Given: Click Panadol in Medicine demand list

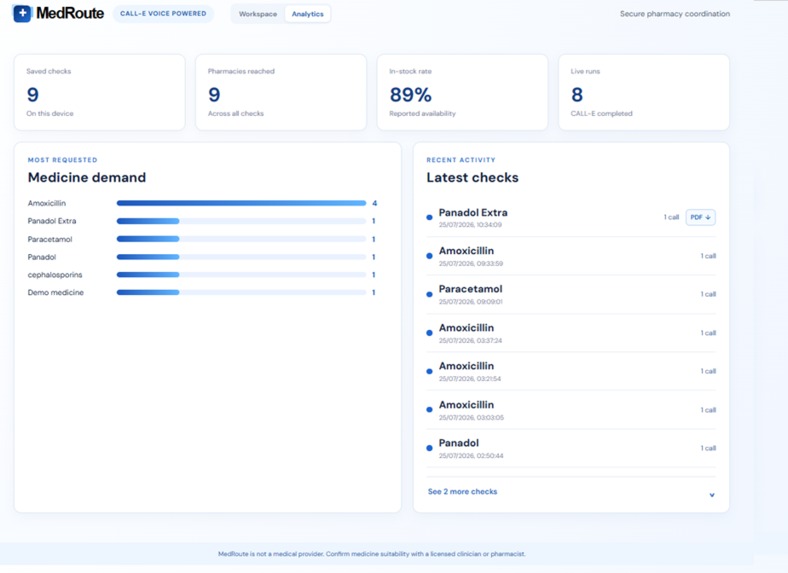Looking at the screenshot, I should [x=42, y=257].
